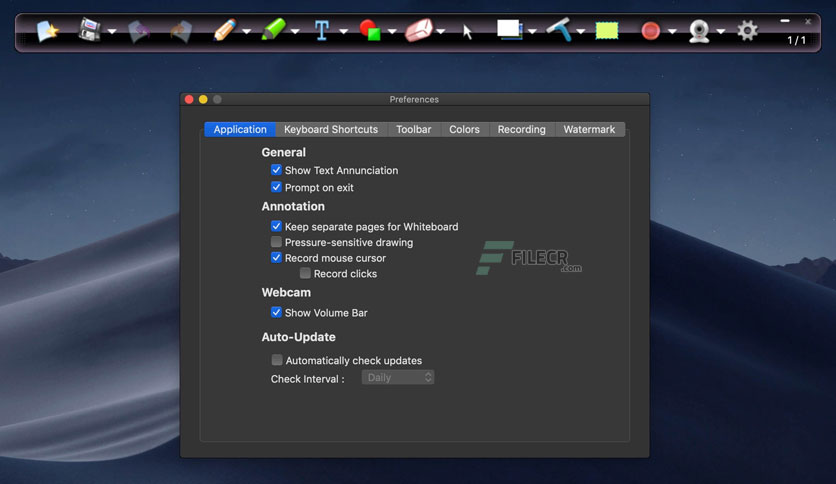Click the Webcam section heading
Screen dimensions: 836x484
286,293
